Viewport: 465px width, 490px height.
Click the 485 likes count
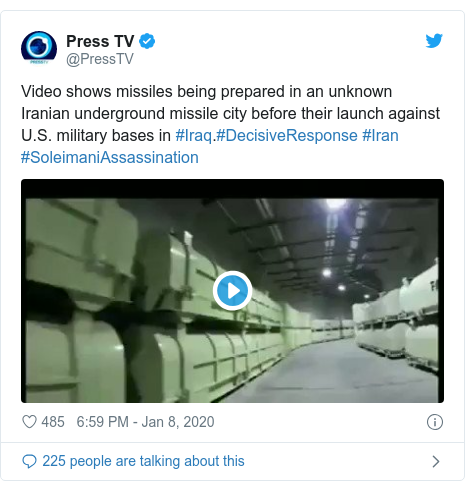tap(53, 422)
